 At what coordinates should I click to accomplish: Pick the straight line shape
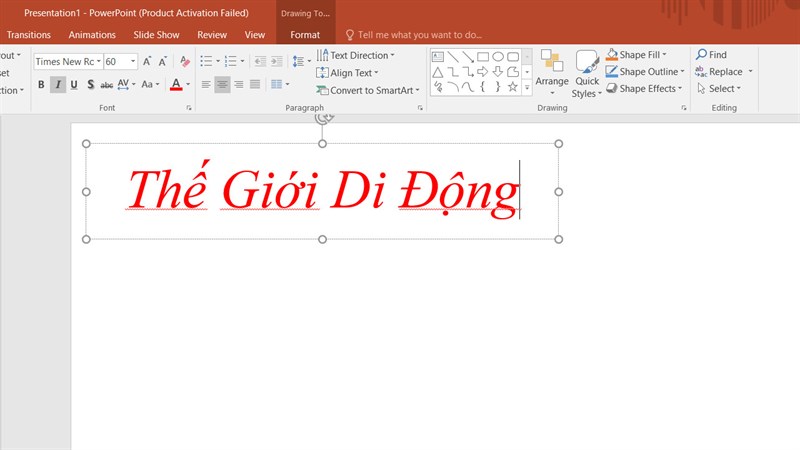coord(453,57)
